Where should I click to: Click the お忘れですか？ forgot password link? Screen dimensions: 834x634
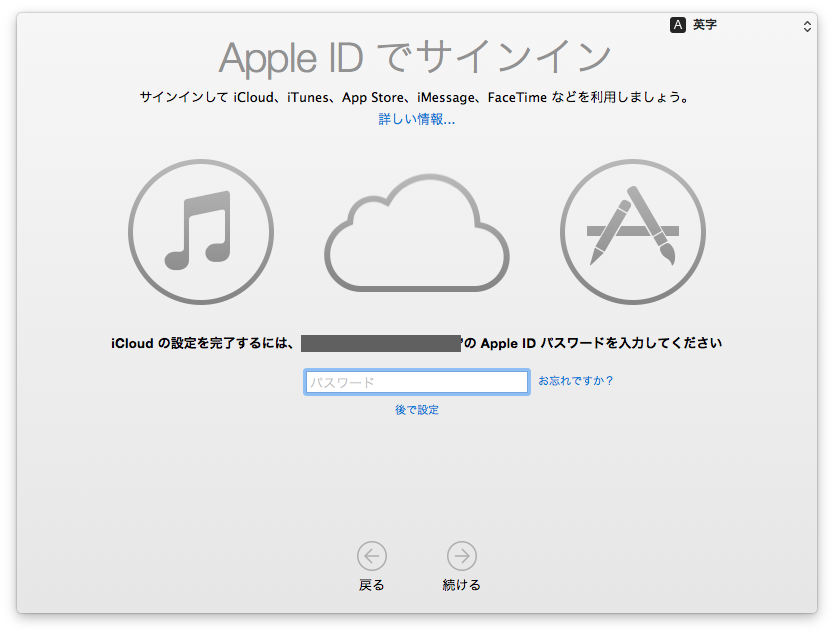[576, 381]
